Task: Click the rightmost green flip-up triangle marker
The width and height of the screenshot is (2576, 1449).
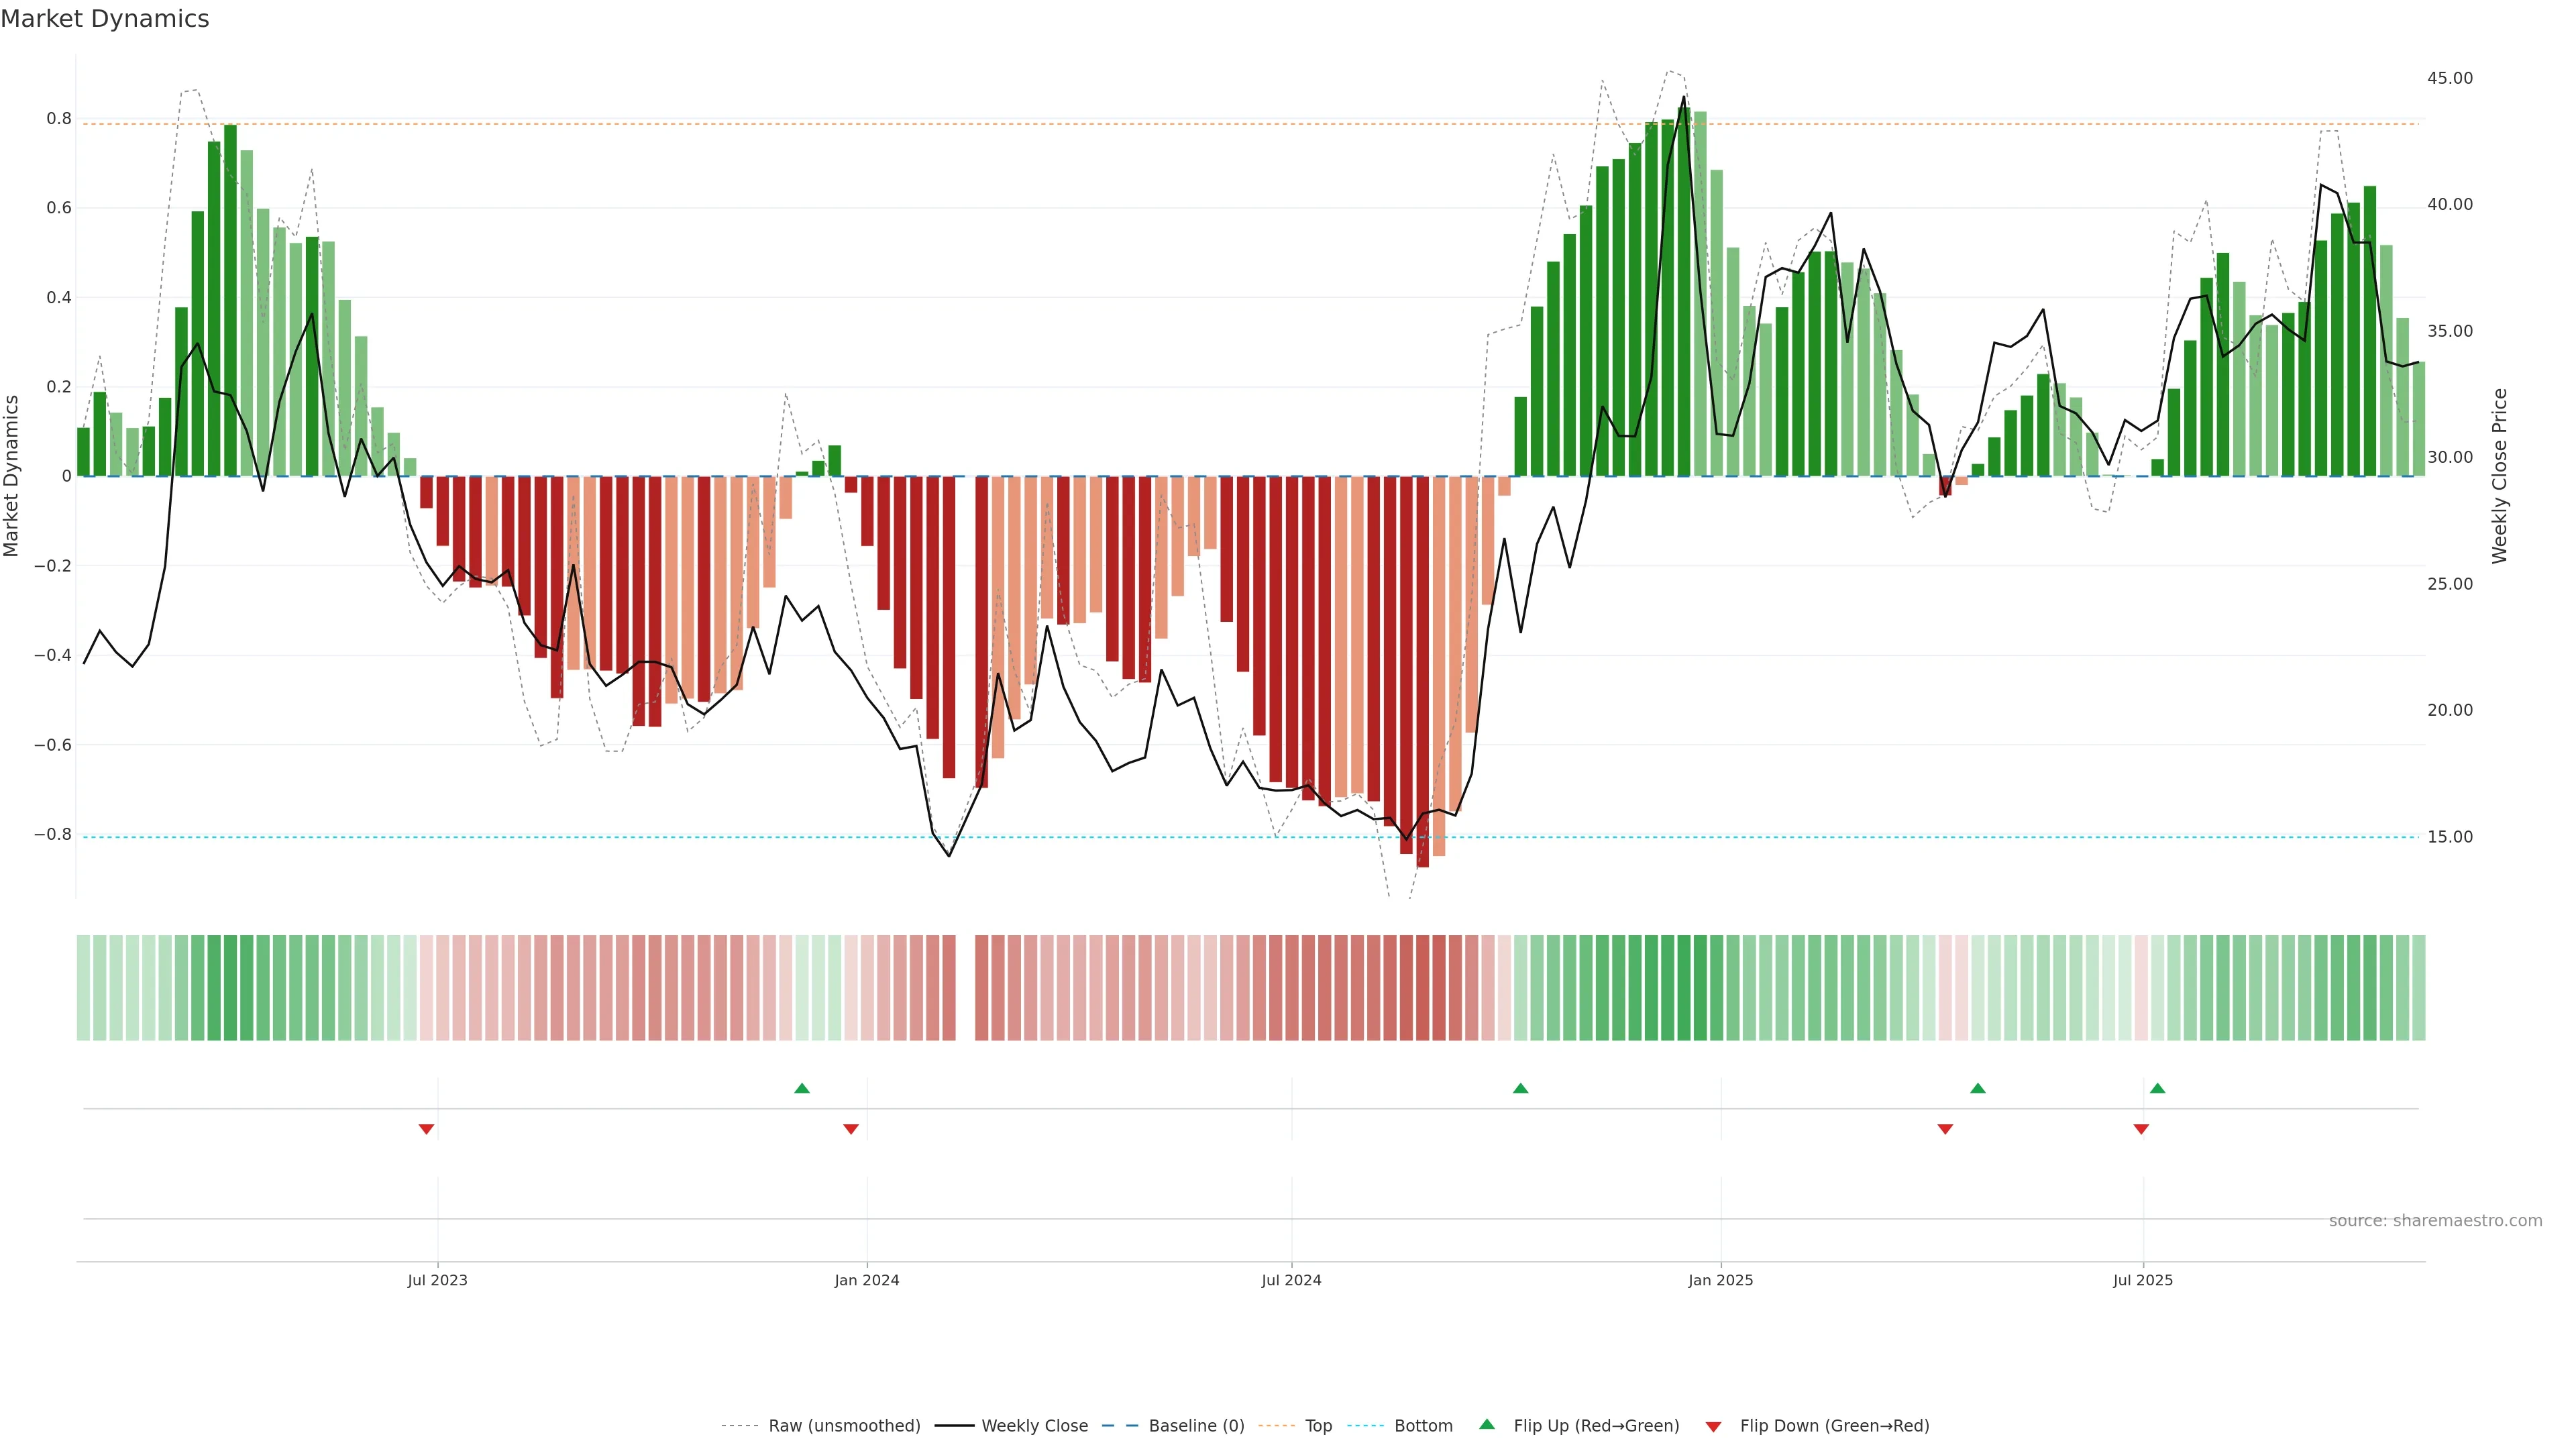Action: coord(2157,1088)
